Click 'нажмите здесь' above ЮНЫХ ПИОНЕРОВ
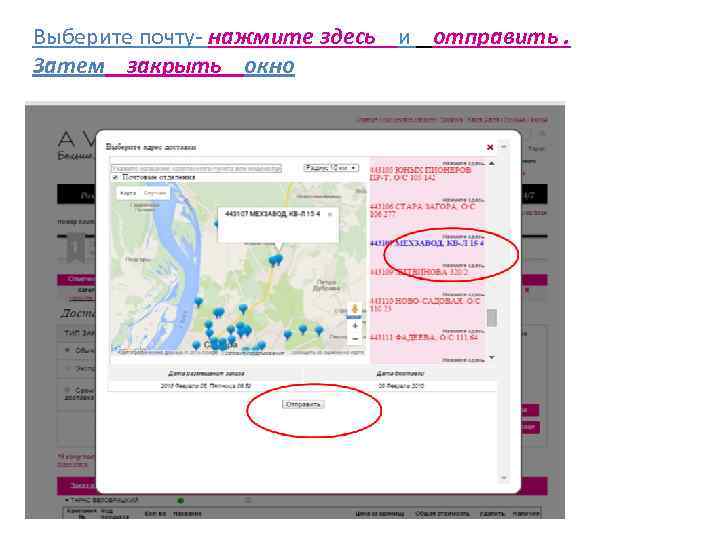Viewport: 720px width, 540px height. (463, 163)
